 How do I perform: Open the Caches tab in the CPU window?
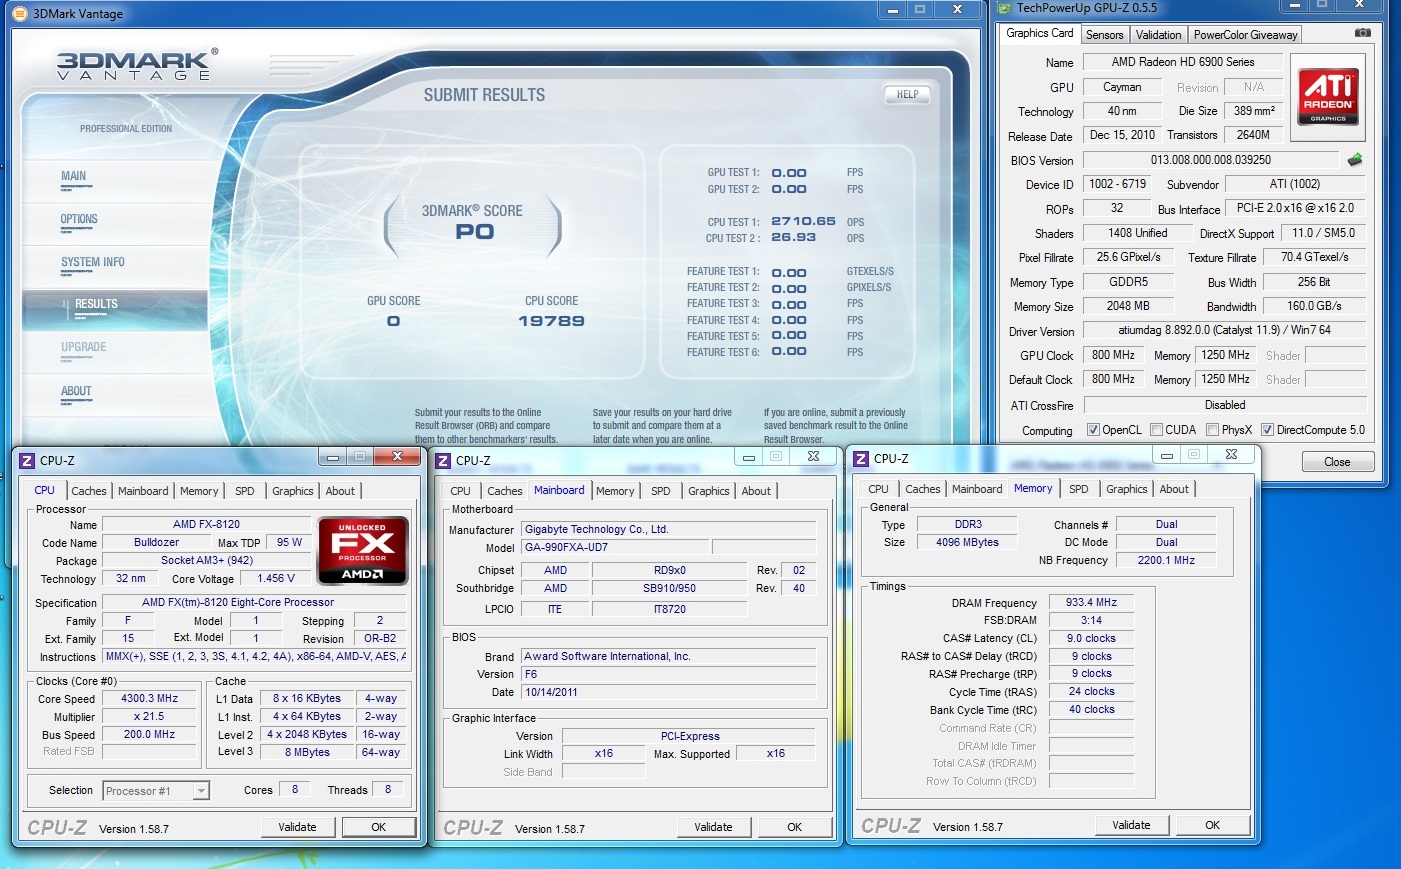coord(88,491)
